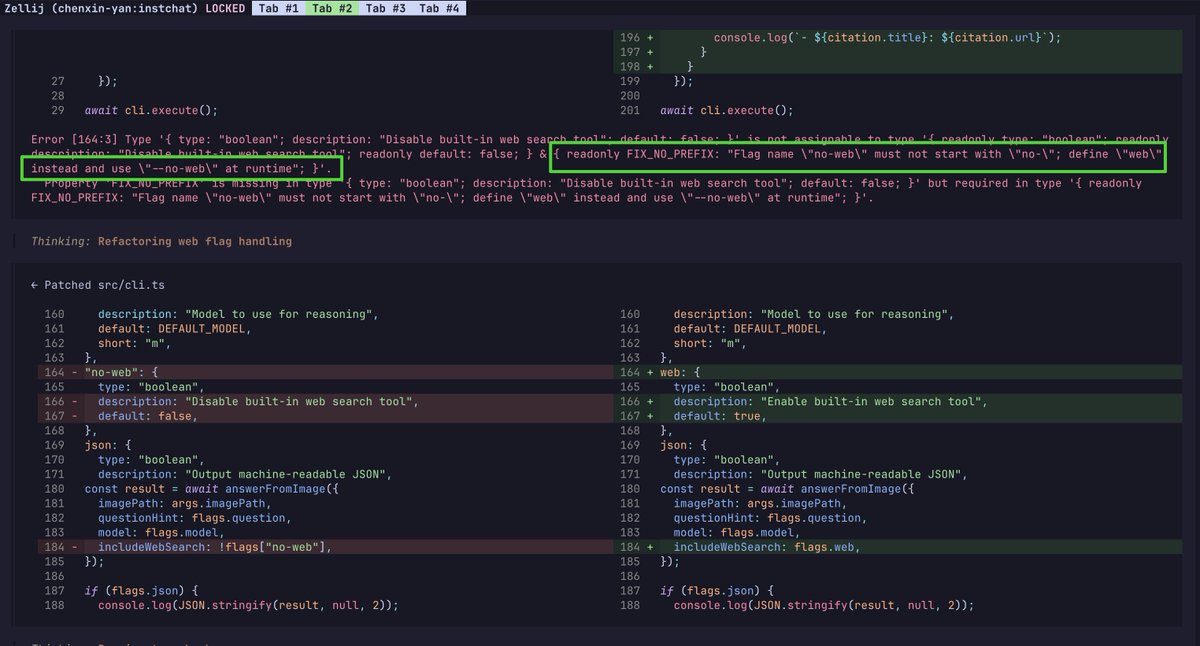Switch to Zellij Tab #1
This screenshot has width=1200, height=646.
click(x=278, y=8)
